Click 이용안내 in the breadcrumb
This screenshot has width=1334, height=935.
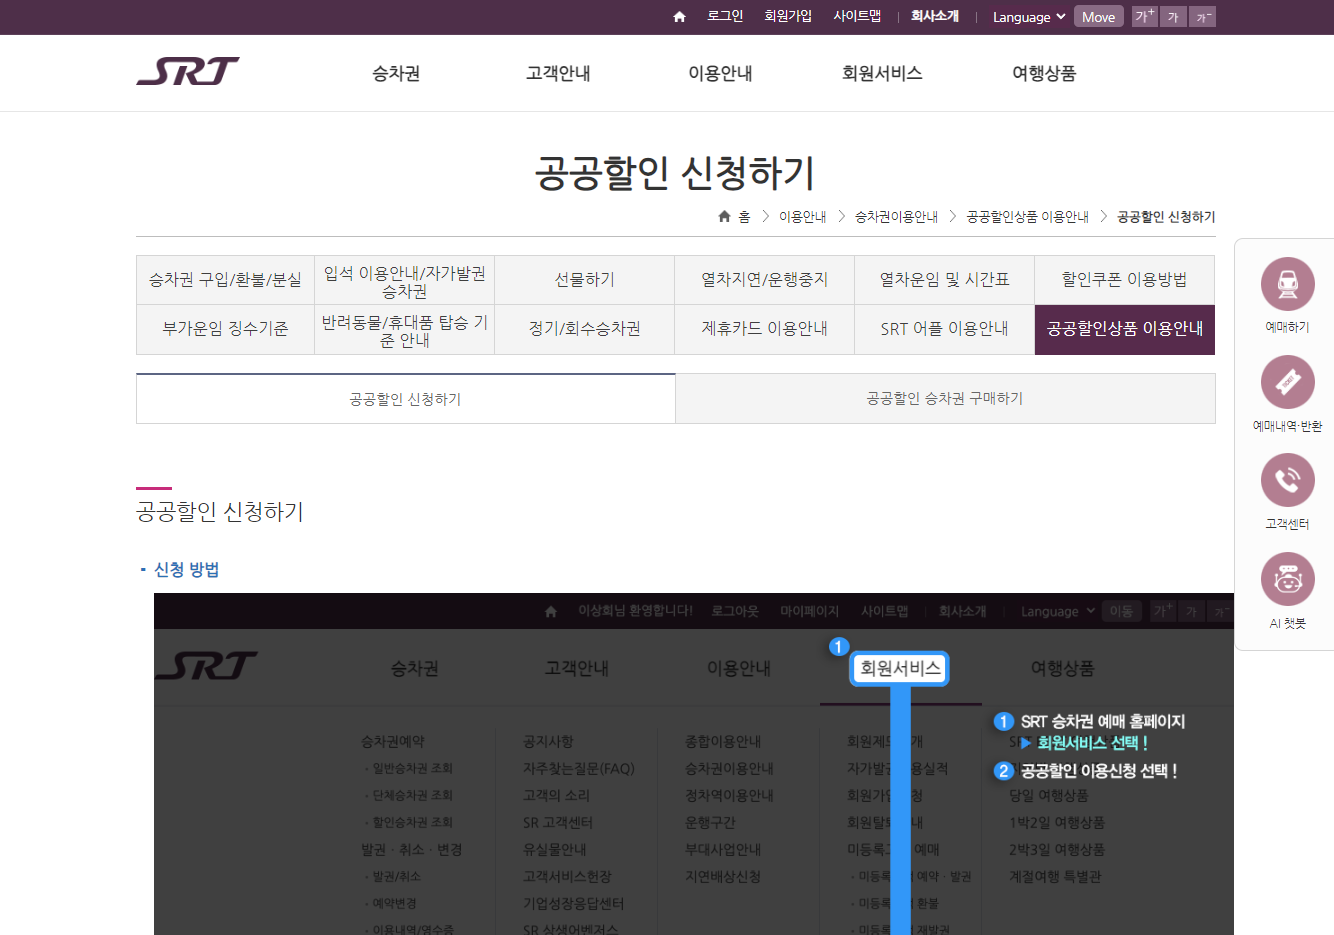(803, 216)
